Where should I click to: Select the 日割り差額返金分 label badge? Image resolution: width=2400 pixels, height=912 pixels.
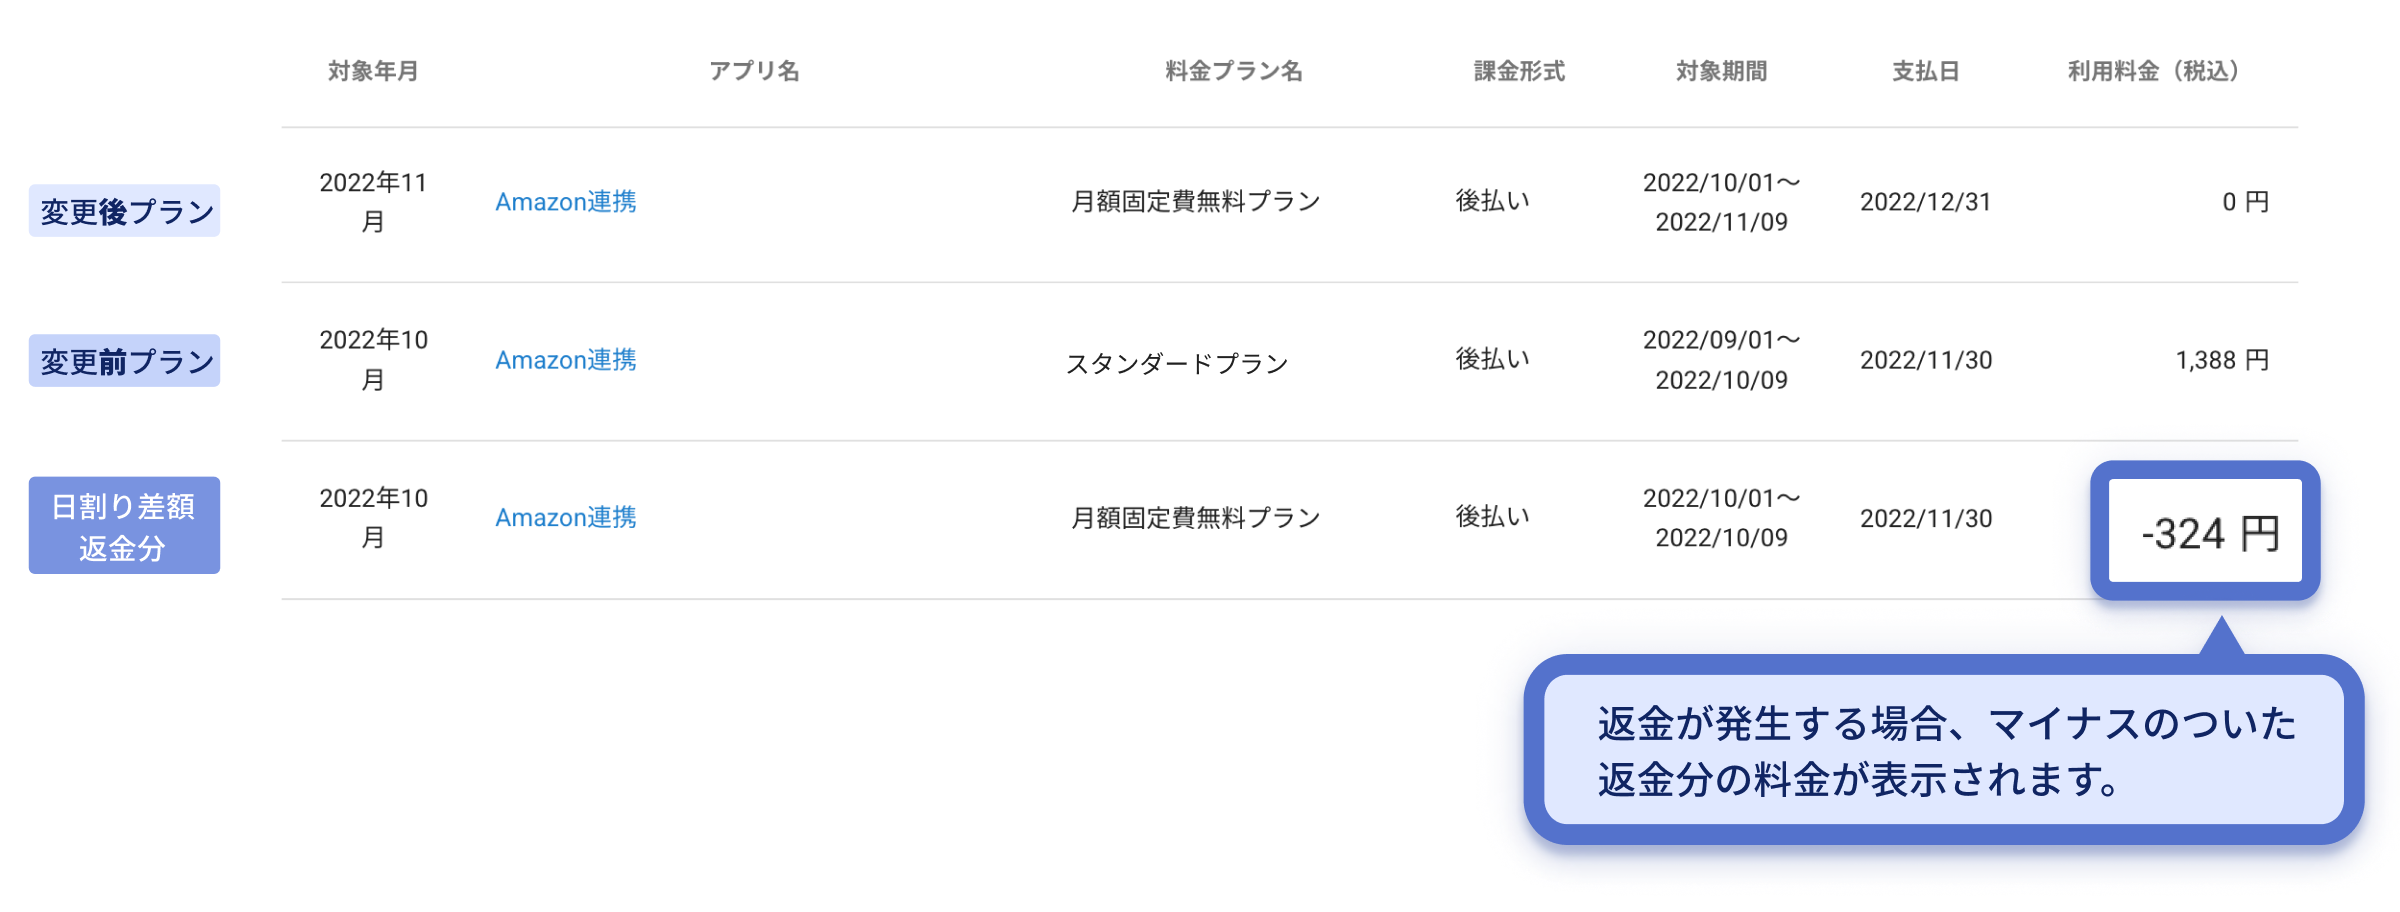coord(124,523)
